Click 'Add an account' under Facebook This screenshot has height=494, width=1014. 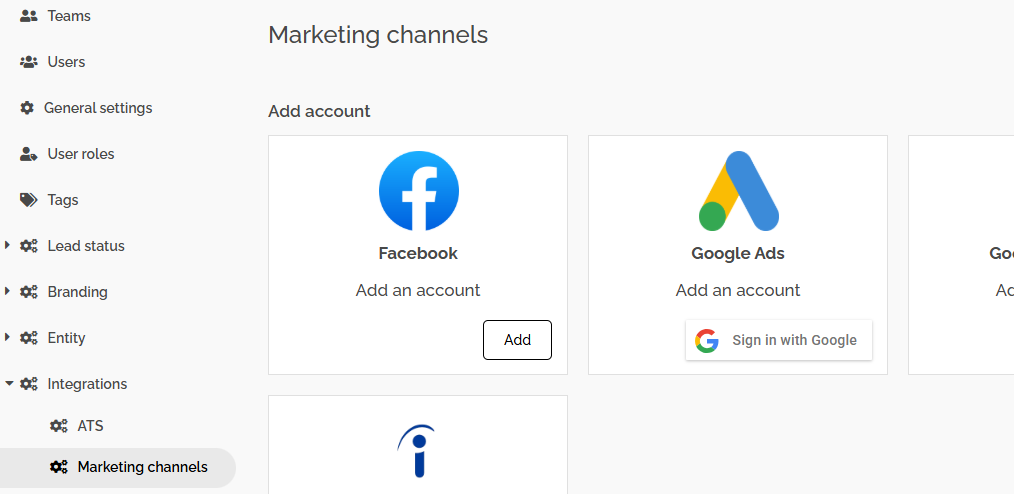pyautogui.click(x=418, y=290)
